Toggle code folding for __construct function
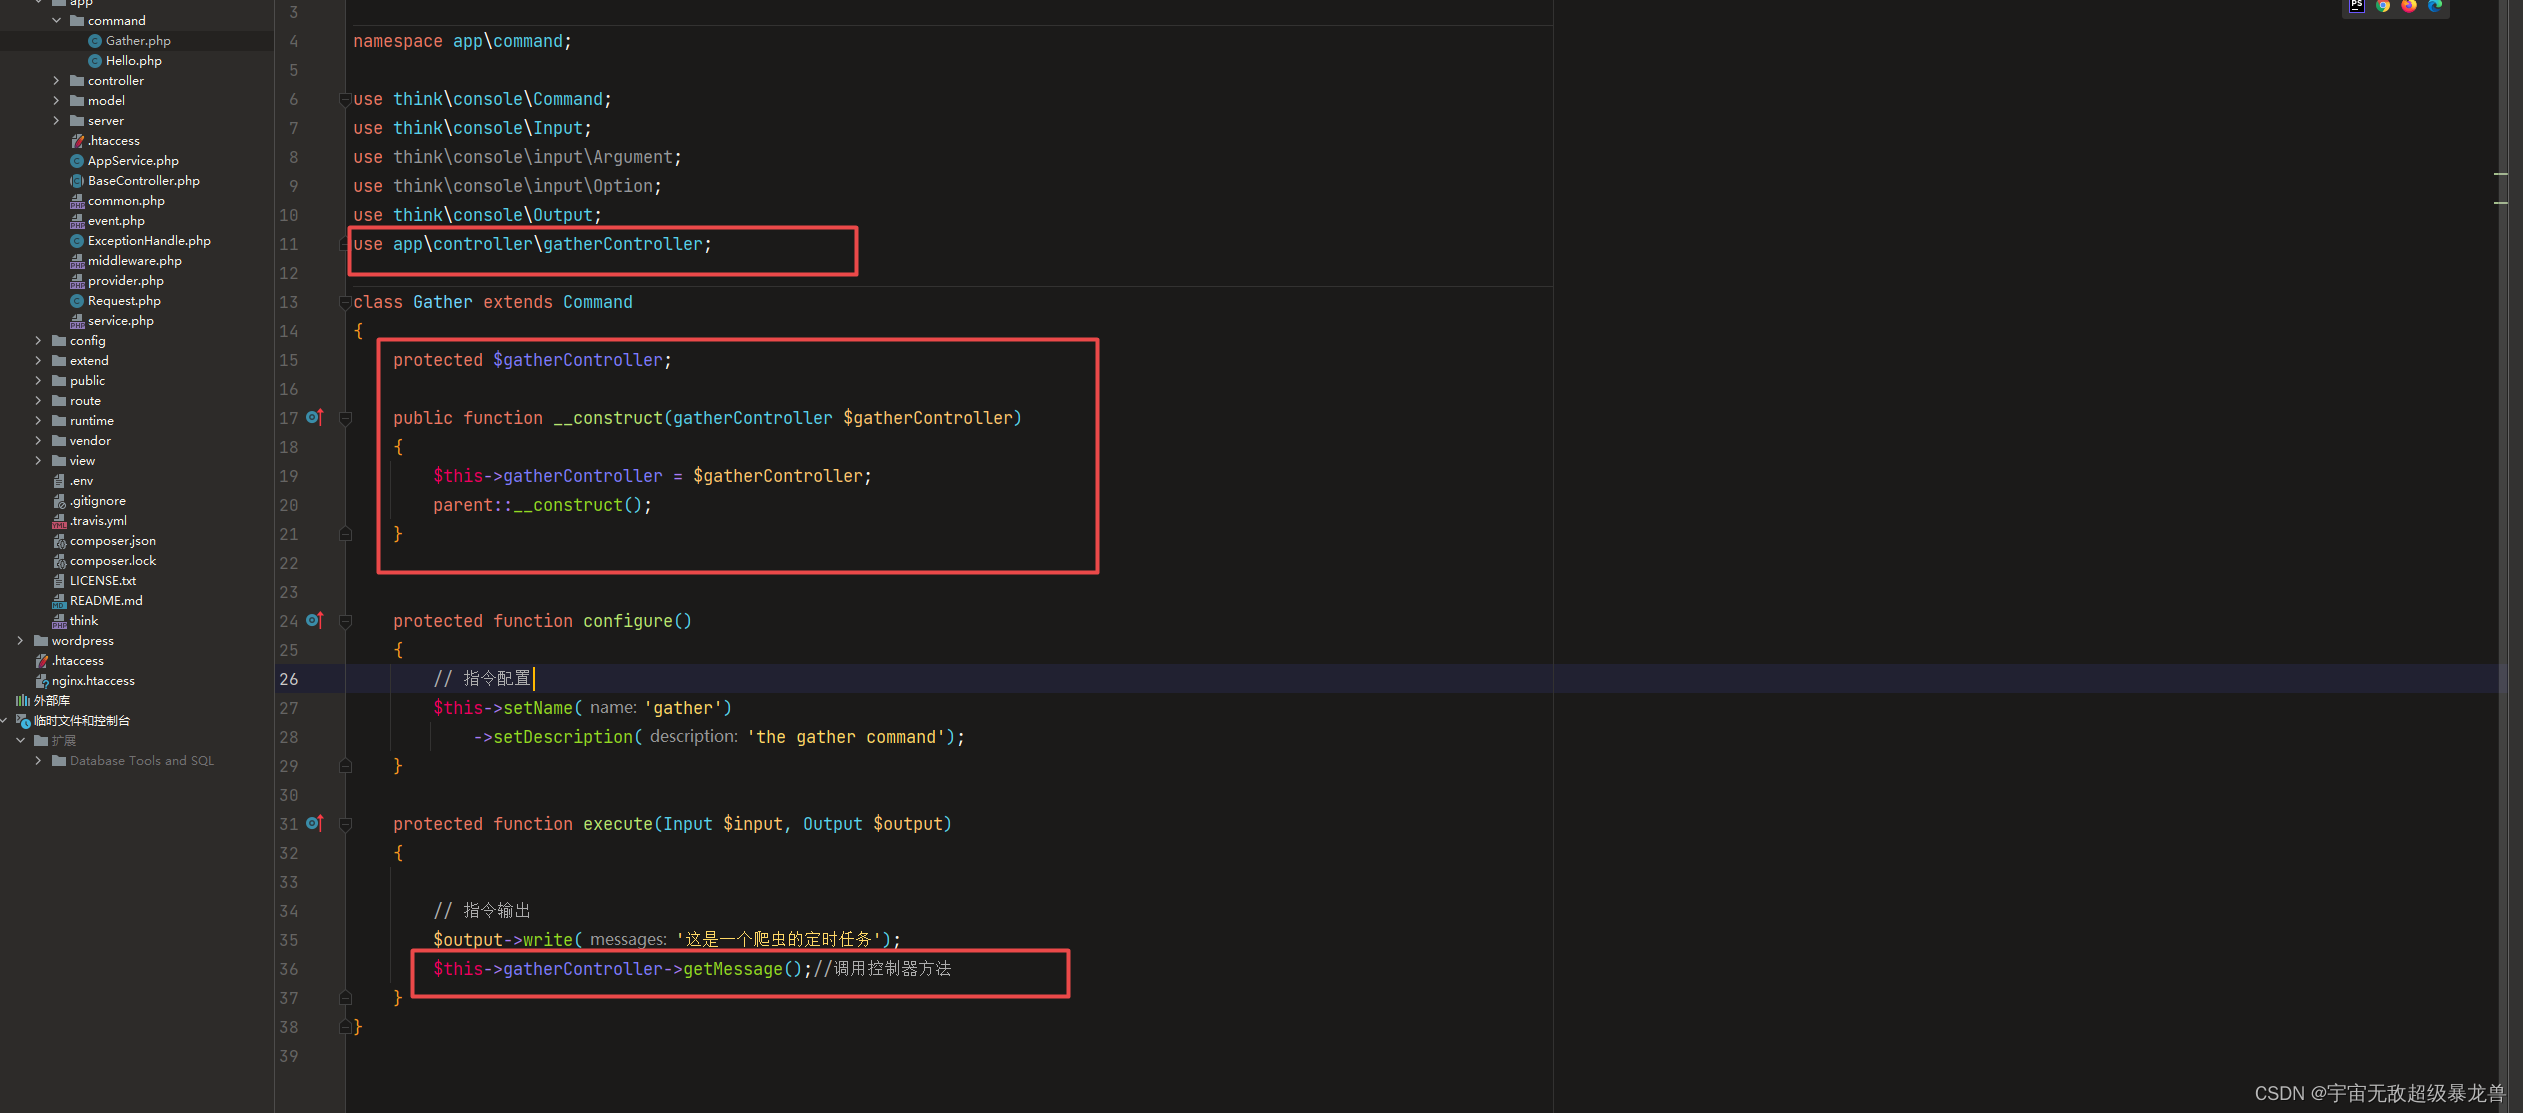 tap(345, 418)
